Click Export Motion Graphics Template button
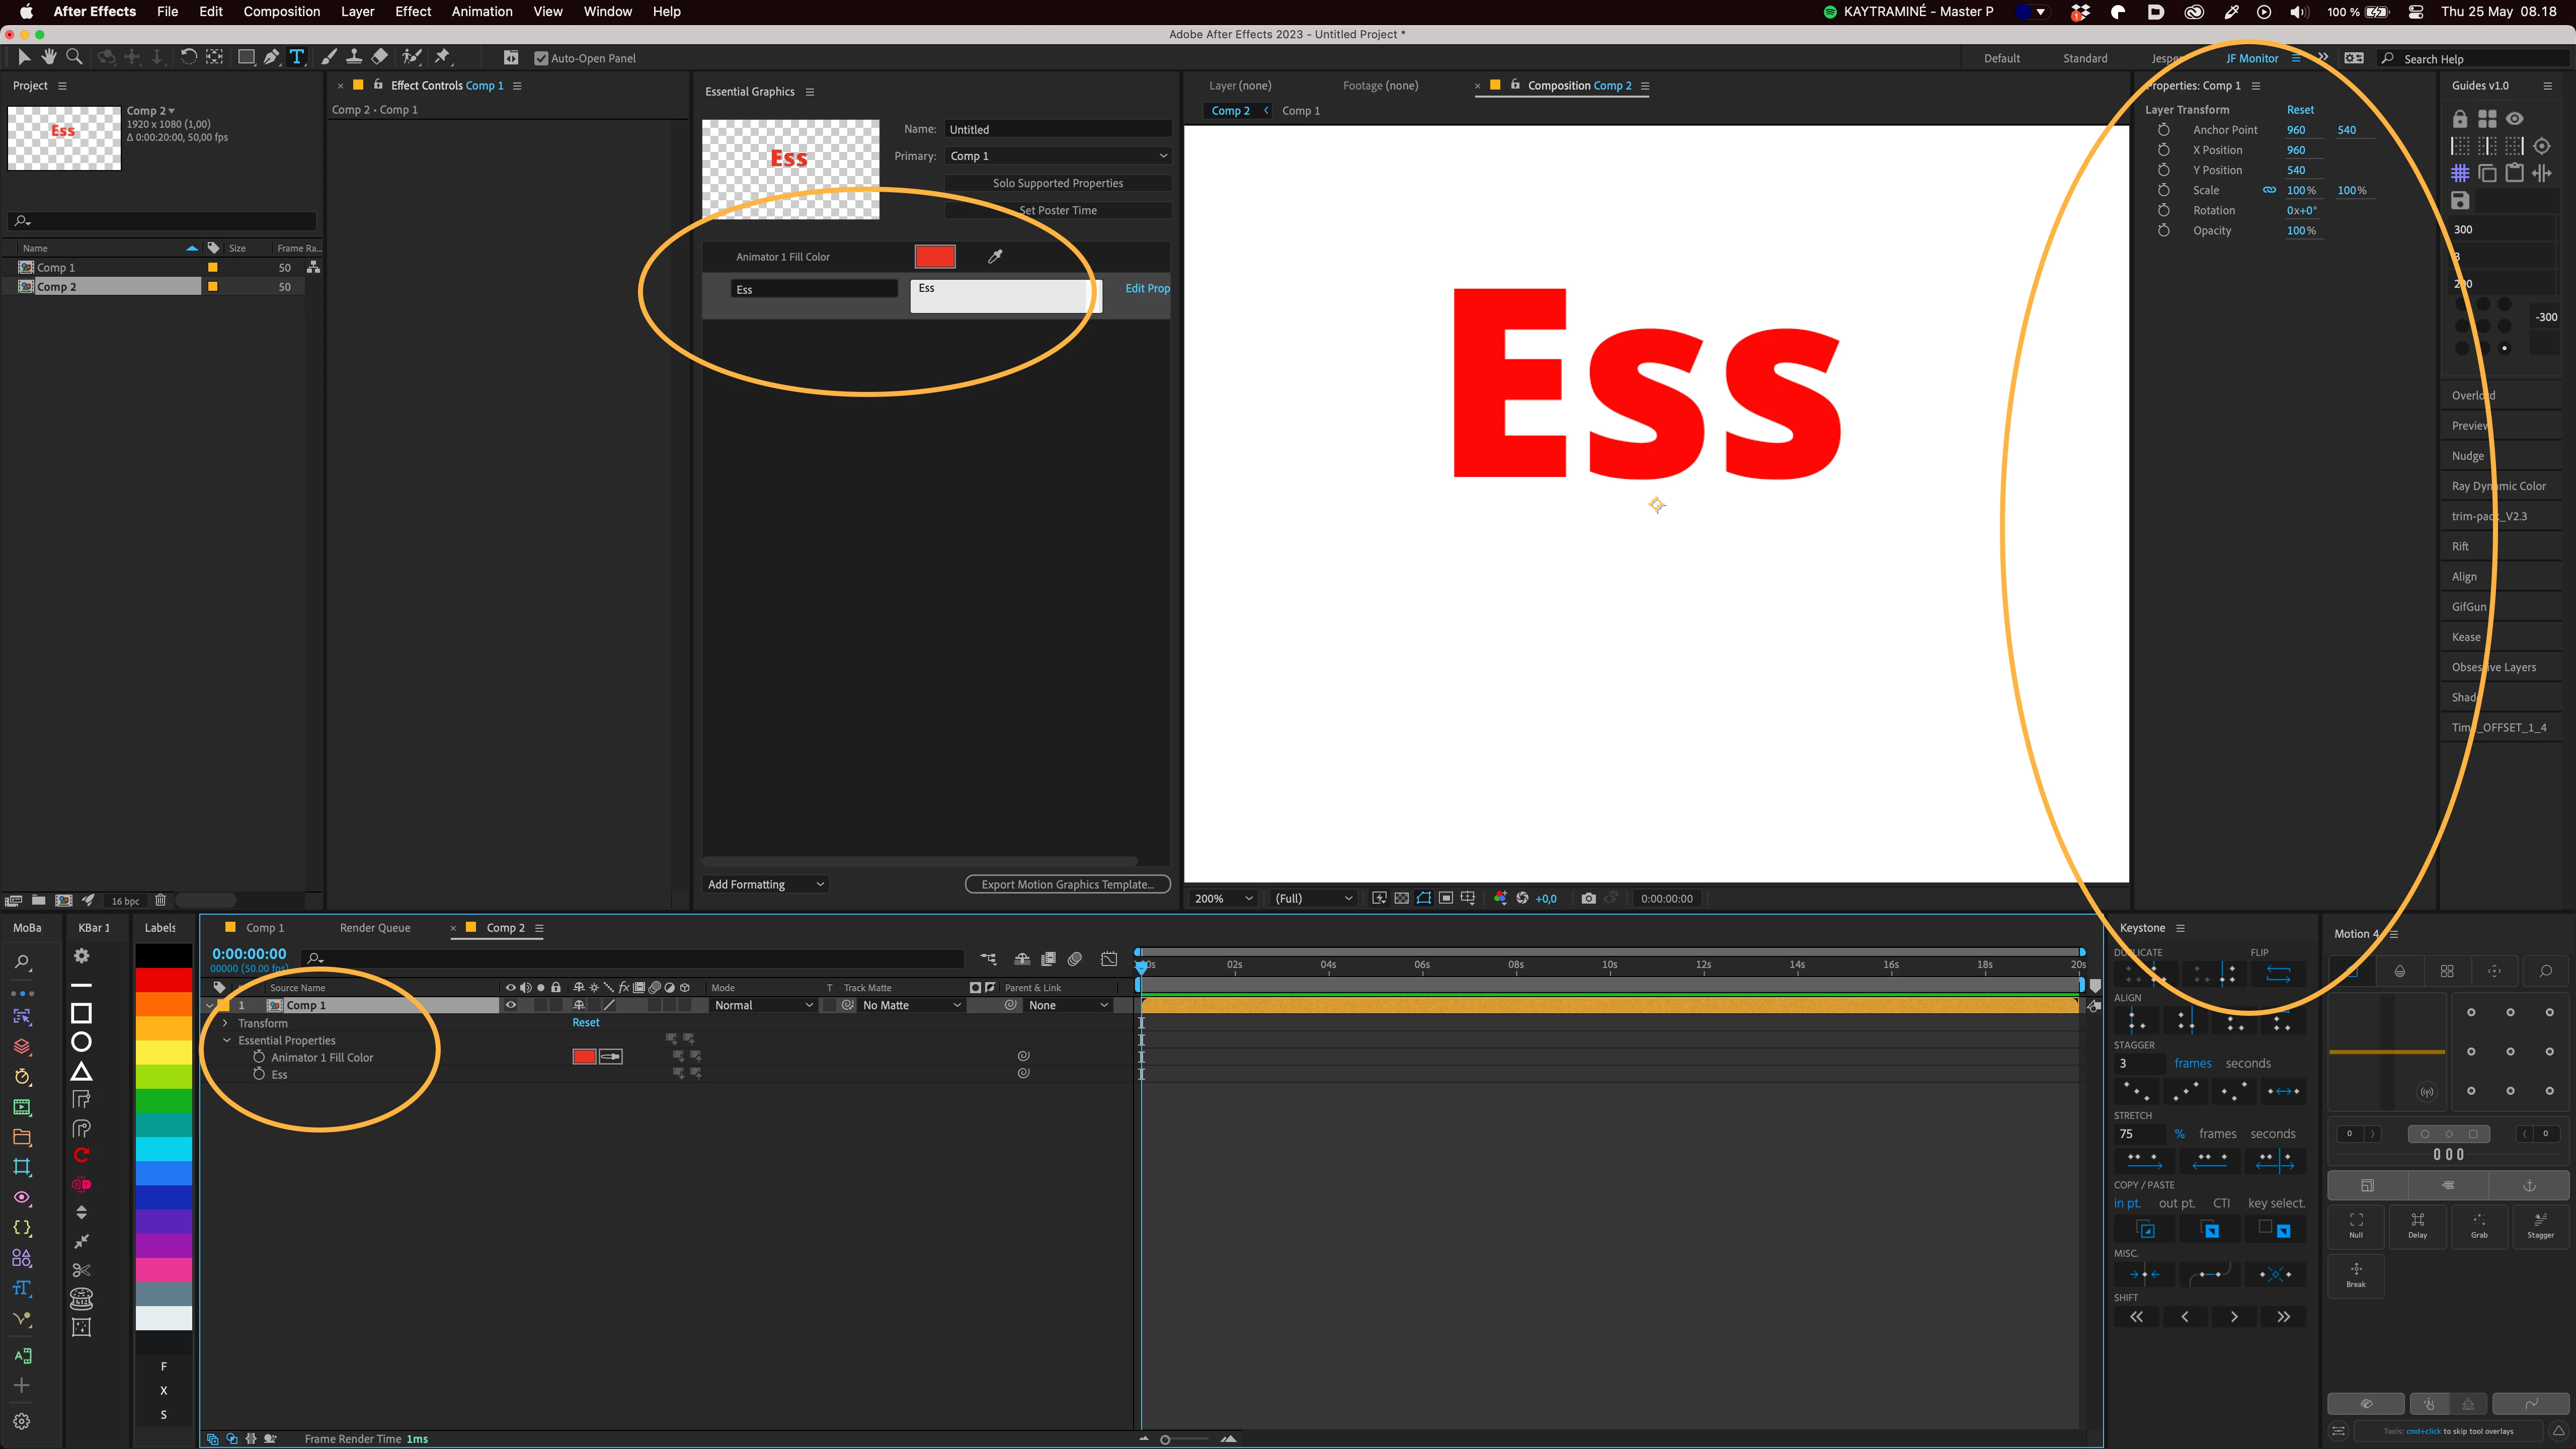 1067,884
